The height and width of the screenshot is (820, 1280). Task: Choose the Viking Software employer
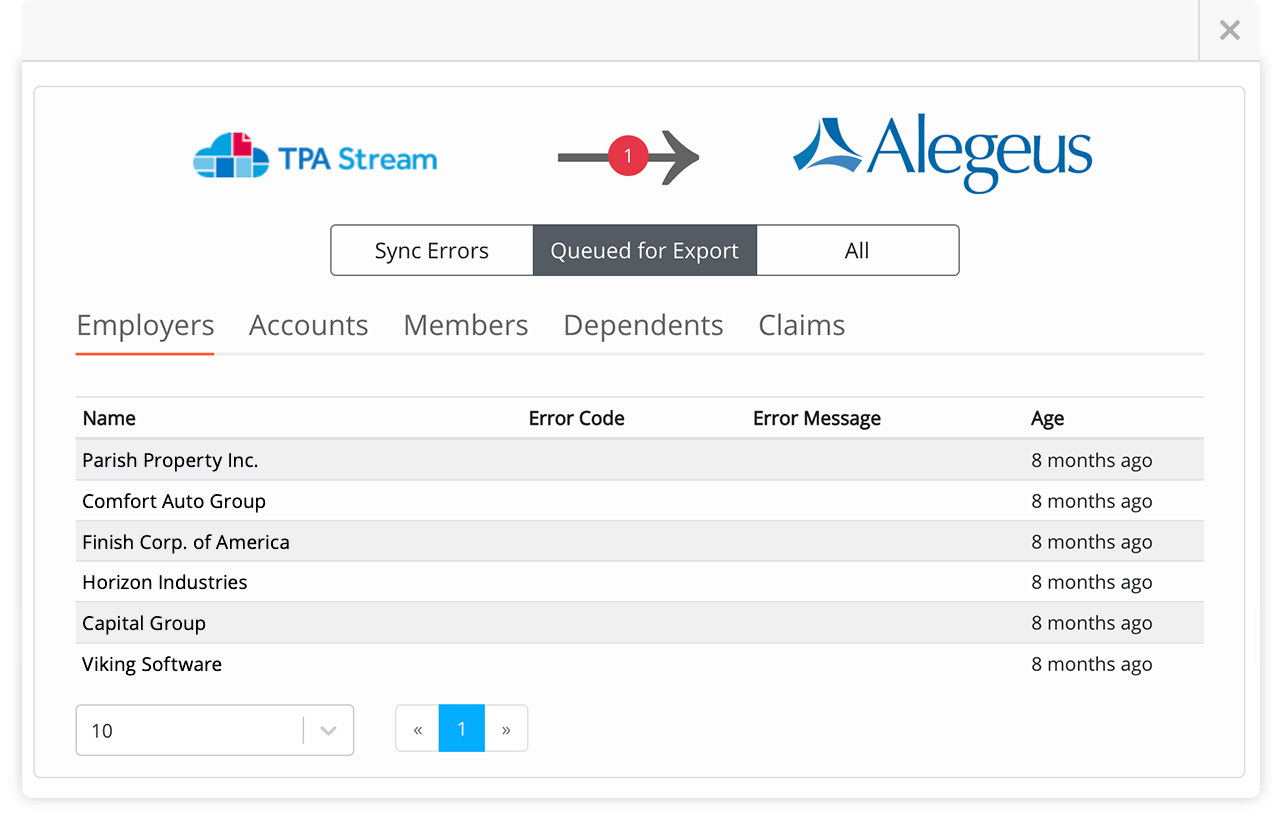(x=152, y=664)
